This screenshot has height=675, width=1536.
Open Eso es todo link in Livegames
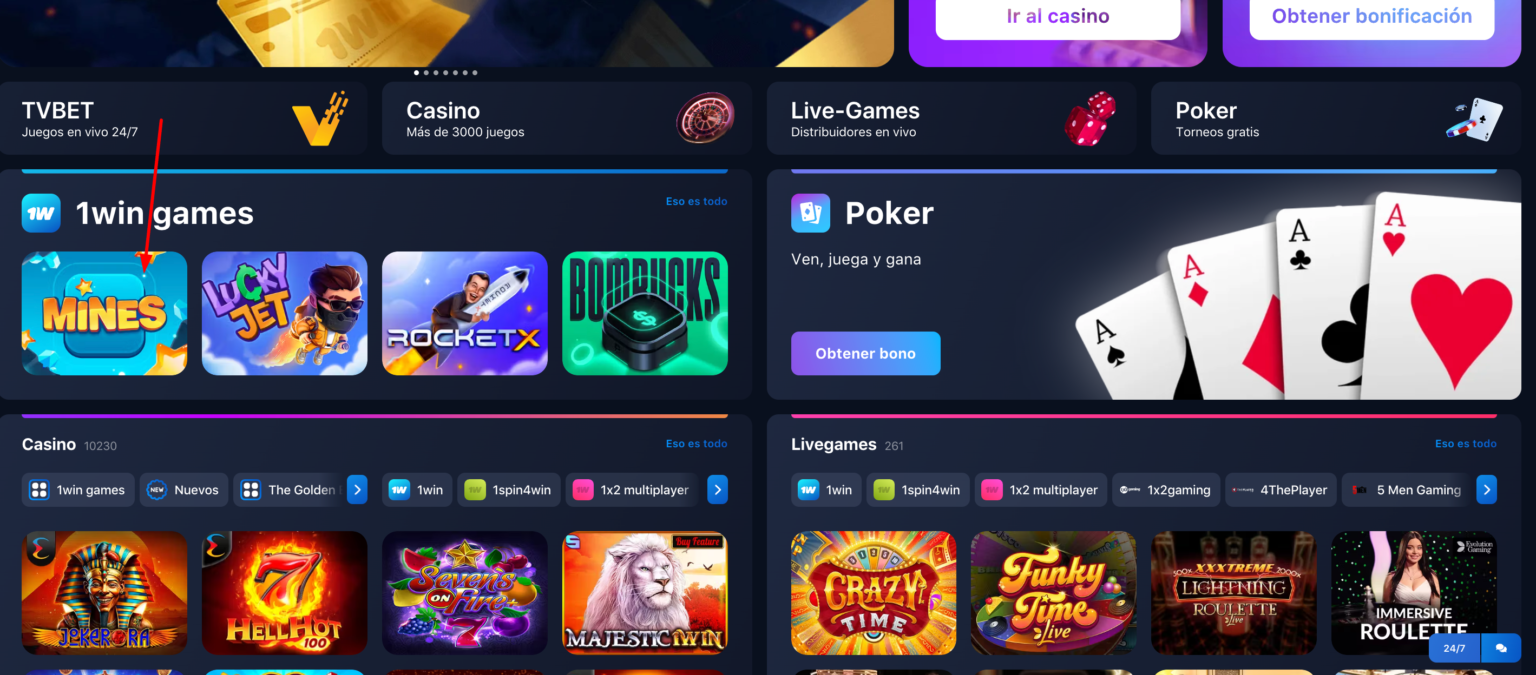tap(1466, 444)
